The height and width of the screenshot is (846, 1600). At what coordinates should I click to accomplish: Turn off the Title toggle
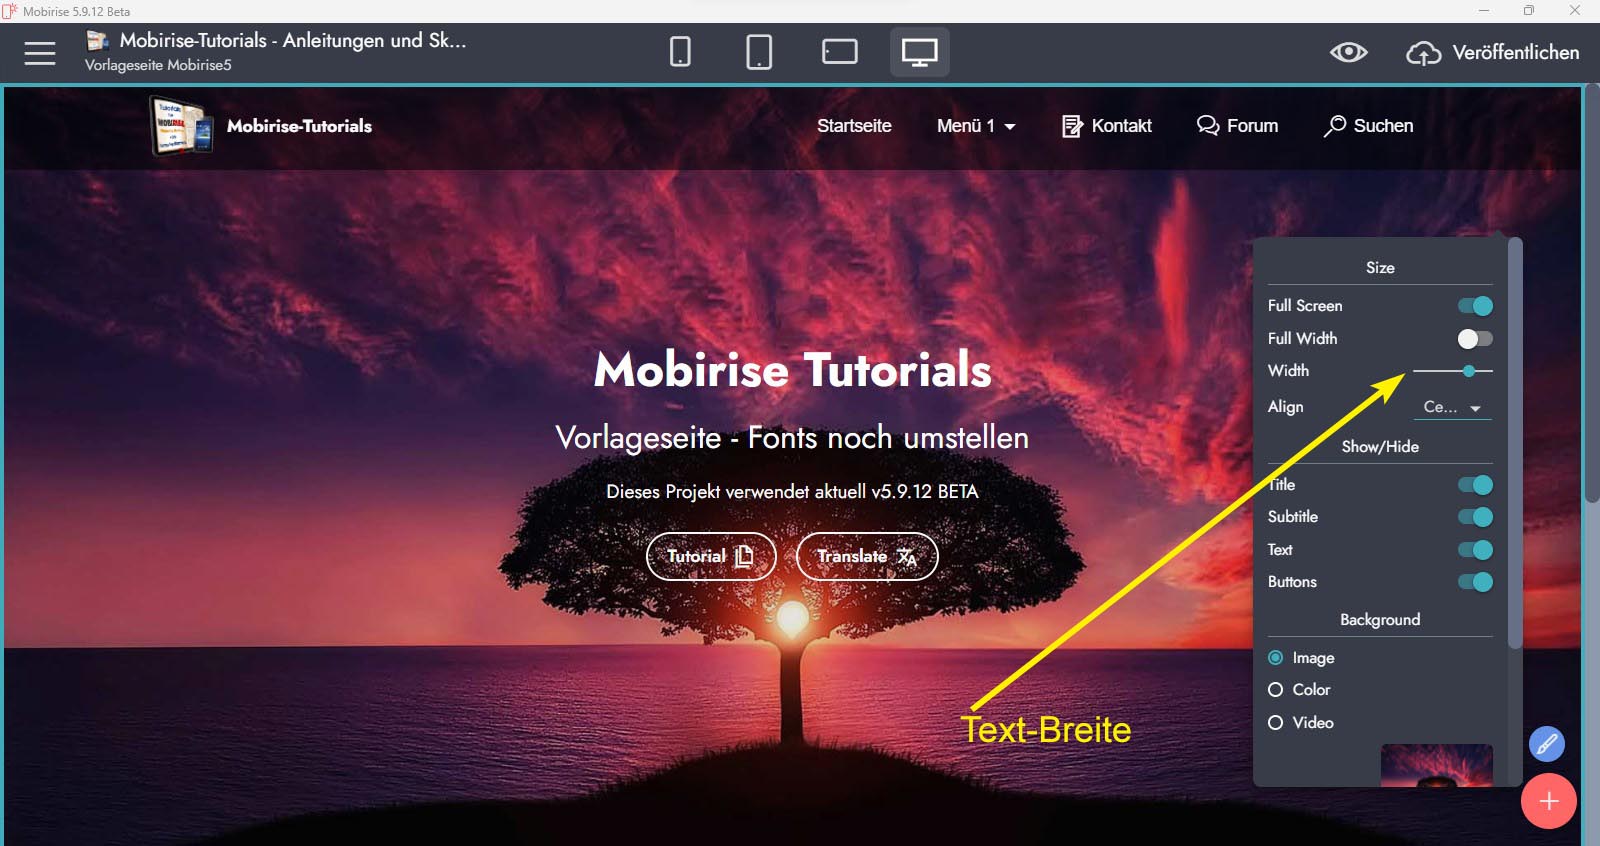pos(1475,485)
